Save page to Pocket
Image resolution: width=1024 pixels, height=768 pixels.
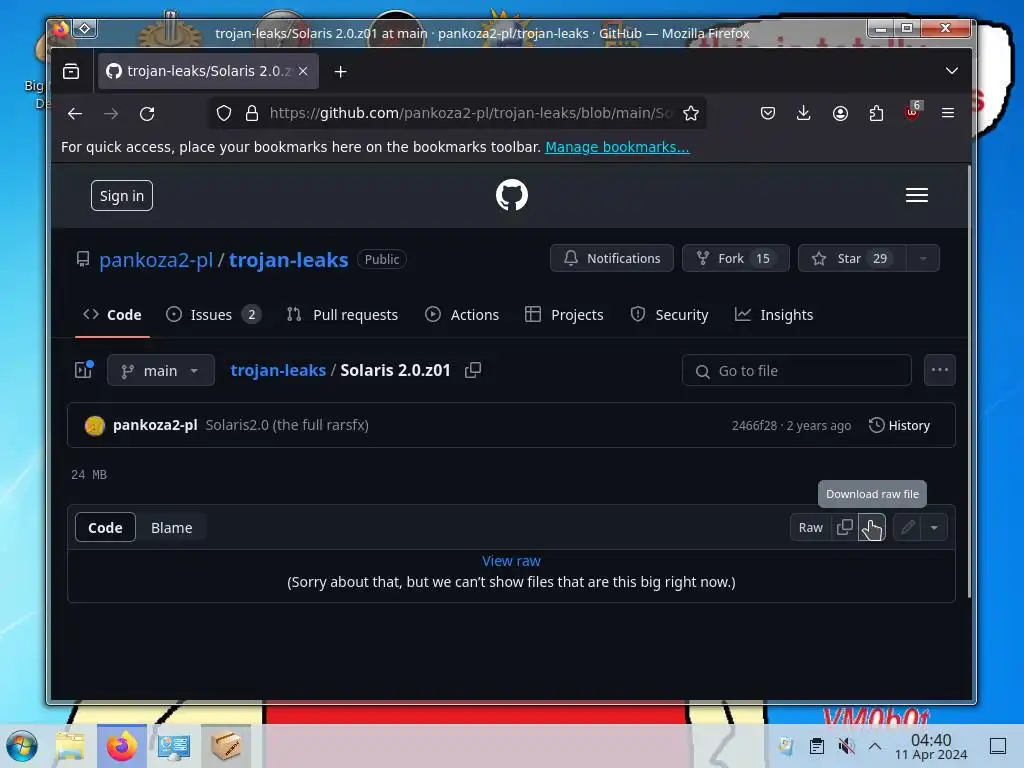tap(767, 114)
